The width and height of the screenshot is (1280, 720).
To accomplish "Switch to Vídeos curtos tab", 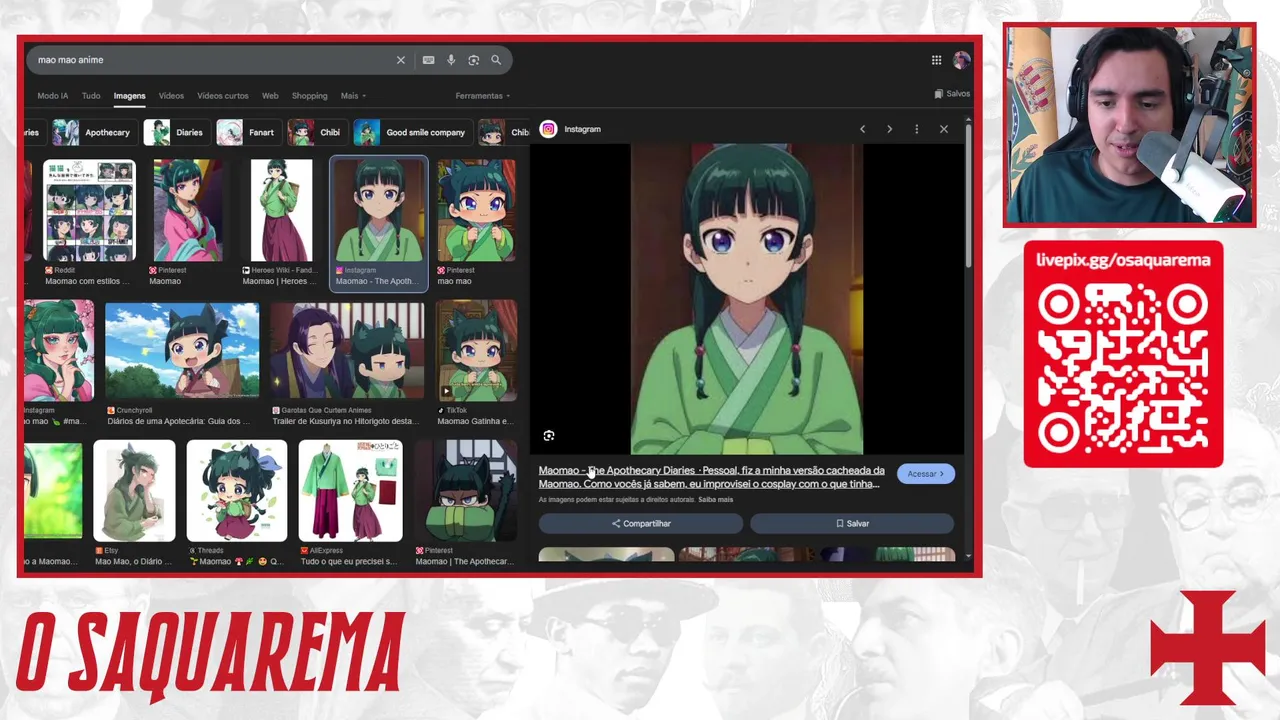I will 223,96.
